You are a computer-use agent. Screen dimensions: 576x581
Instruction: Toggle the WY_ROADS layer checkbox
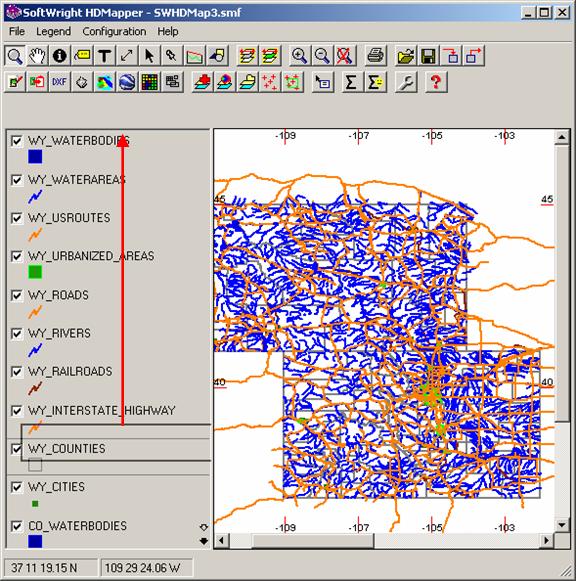(x=16, y=295)
